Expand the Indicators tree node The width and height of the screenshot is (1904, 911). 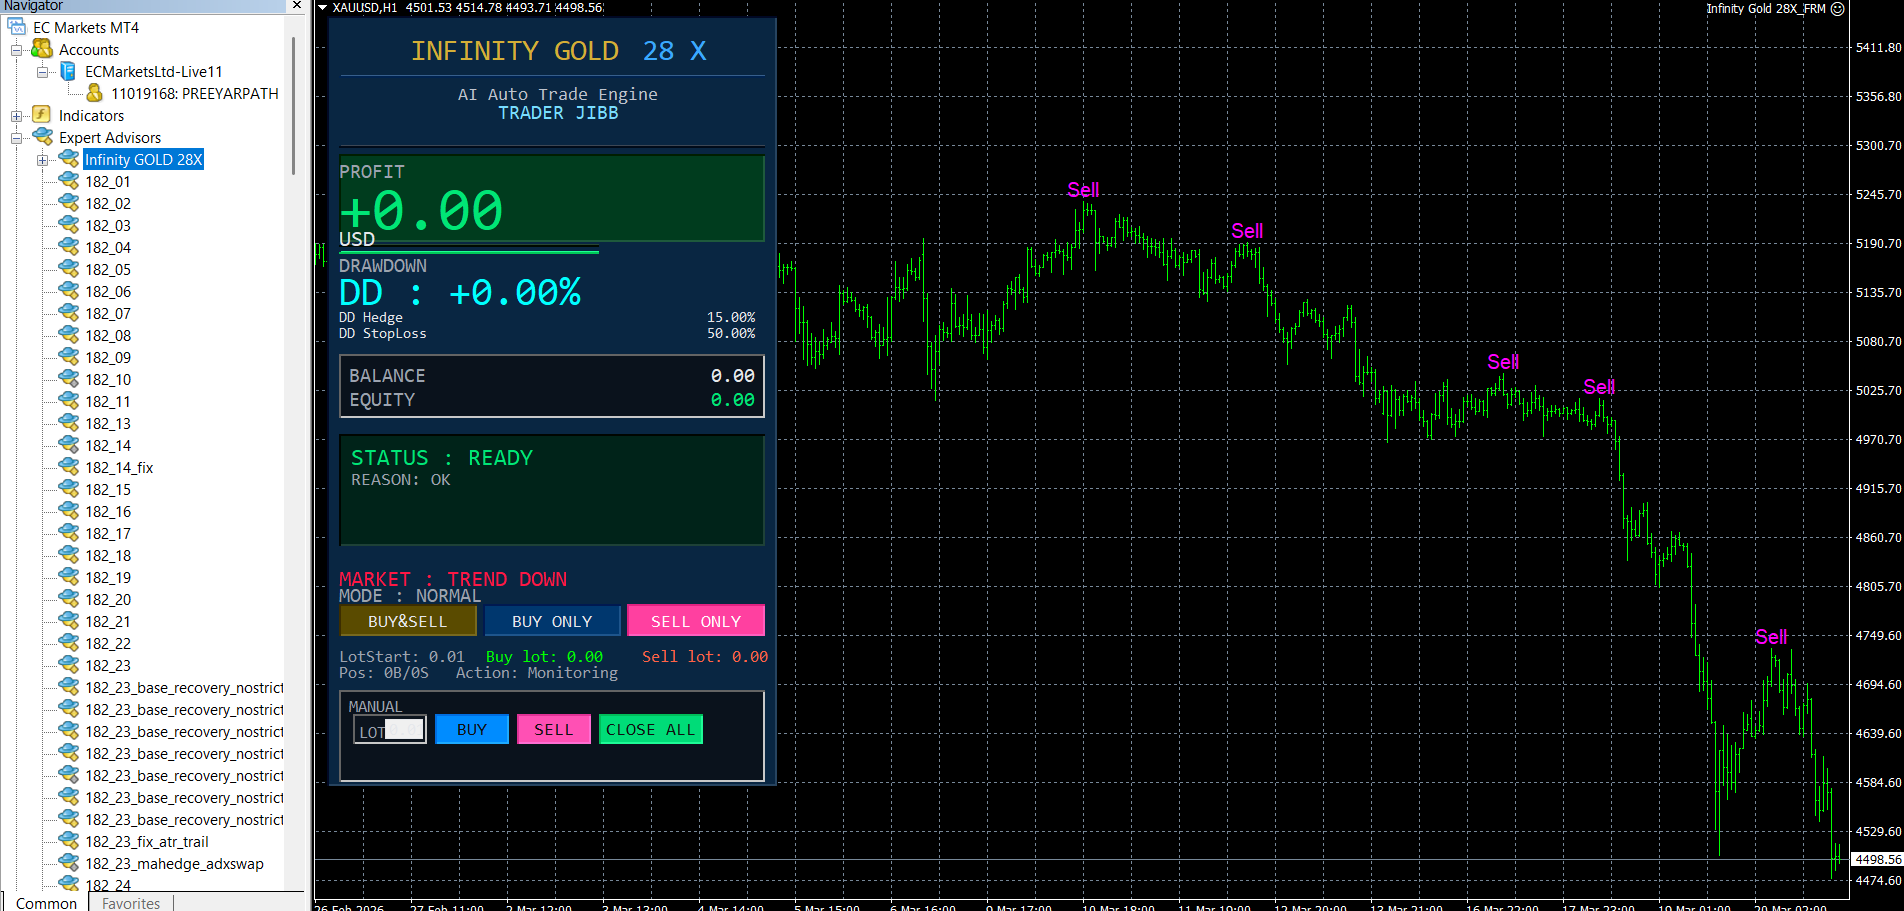(16, 116)
